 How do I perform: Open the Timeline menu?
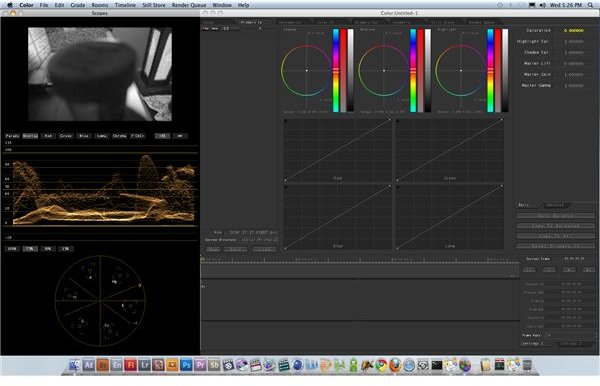pyautogui.click(x=125, y=5)
